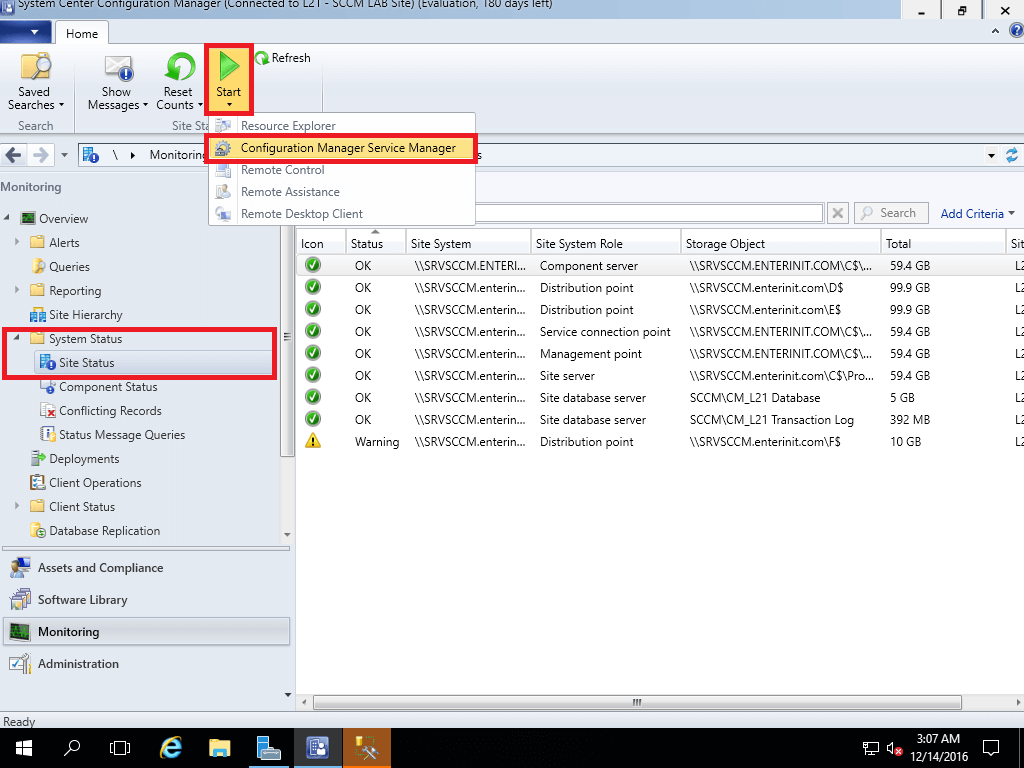Expand the Reporting tree node

pos(17,290)
